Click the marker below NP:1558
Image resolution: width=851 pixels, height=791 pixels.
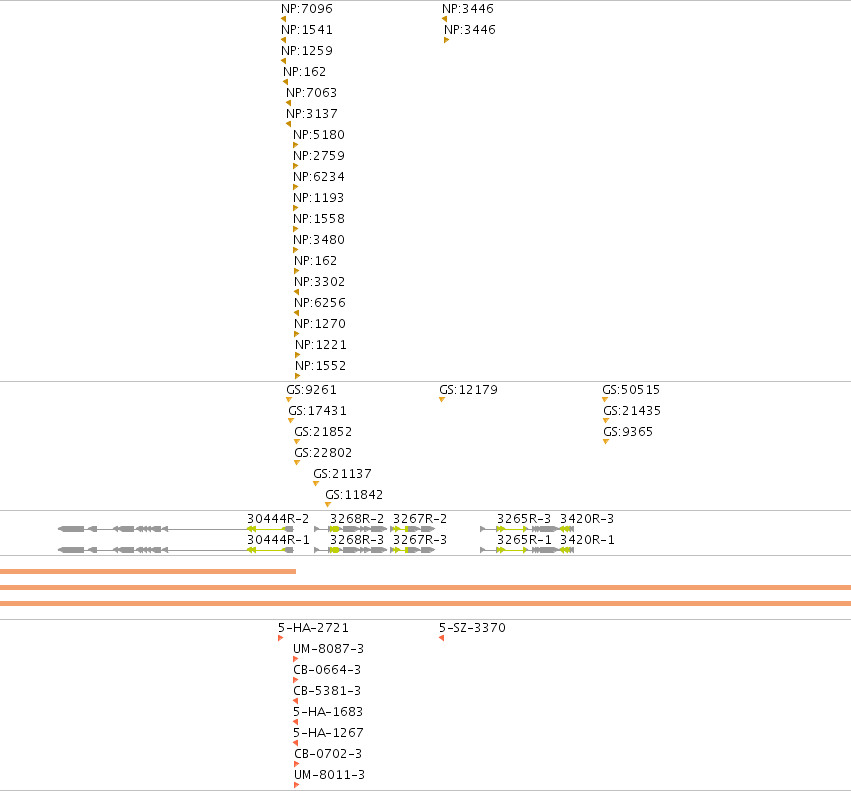click(x=296, y=229)
